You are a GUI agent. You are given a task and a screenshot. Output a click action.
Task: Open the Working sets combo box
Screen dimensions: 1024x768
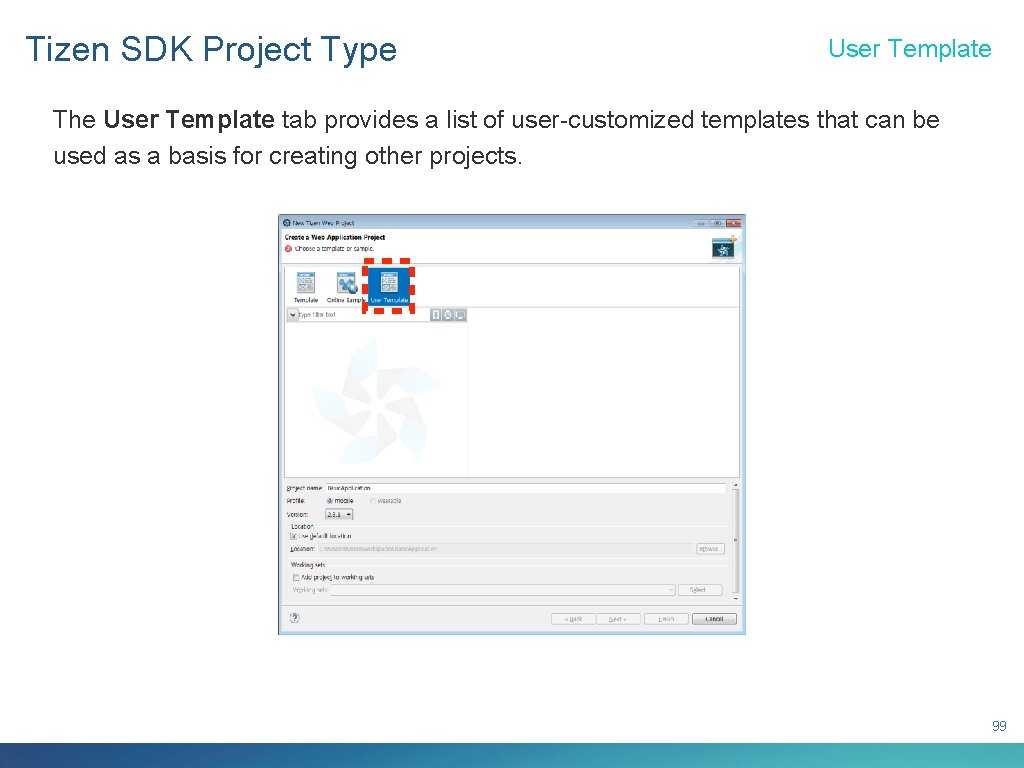tap(502, 590)
